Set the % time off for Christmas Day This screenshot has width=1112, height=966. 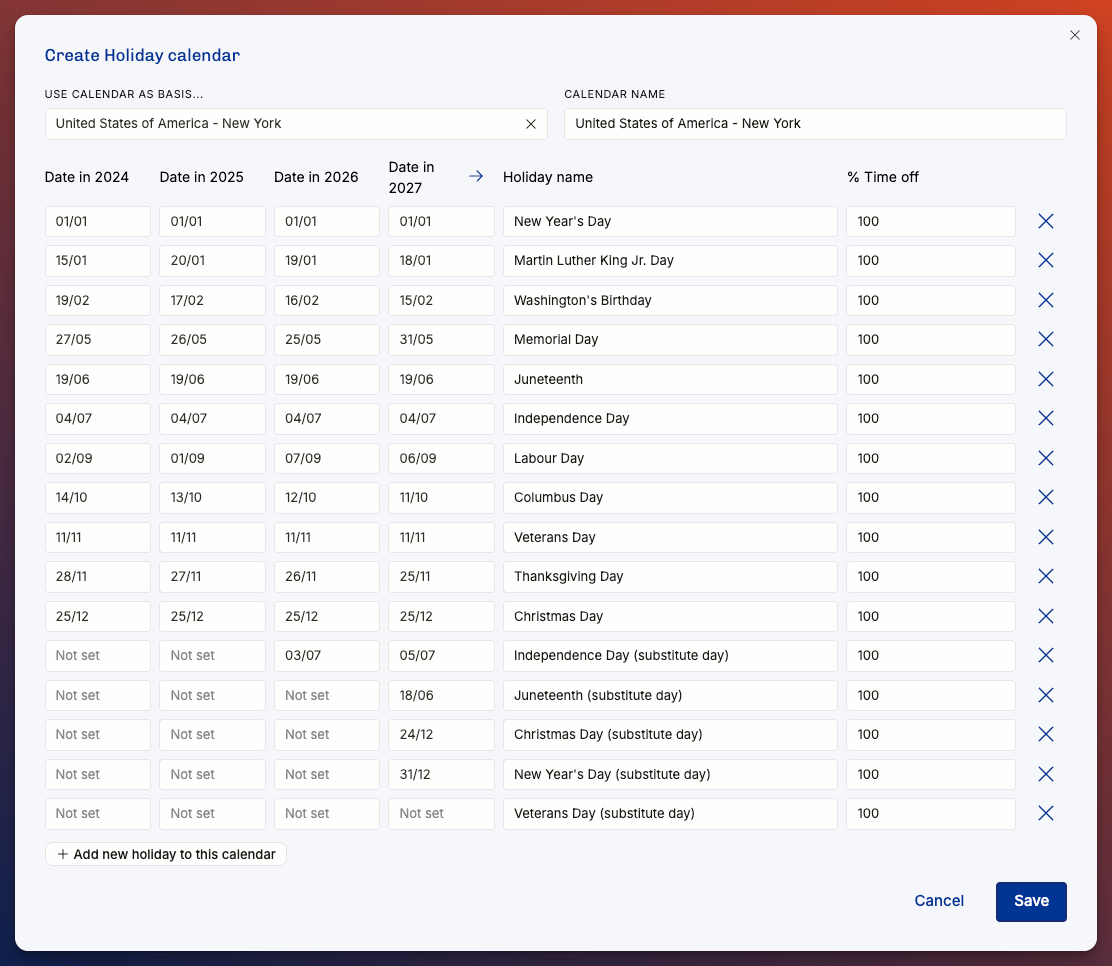(930, 616)
